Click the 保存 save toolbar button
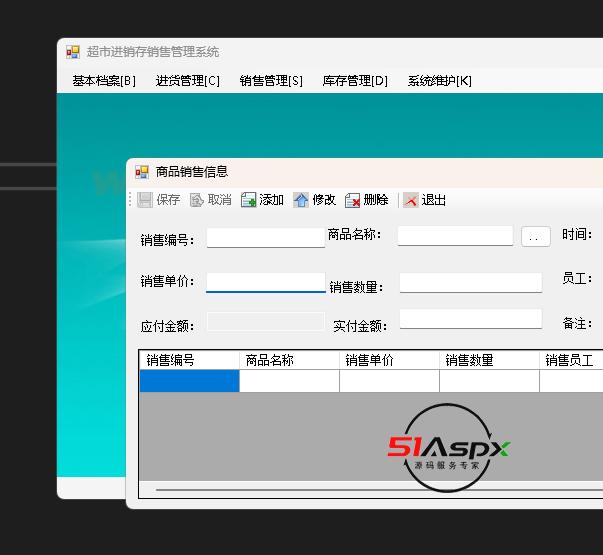Screen dimensions: 603x555 [x=158, y=200]
